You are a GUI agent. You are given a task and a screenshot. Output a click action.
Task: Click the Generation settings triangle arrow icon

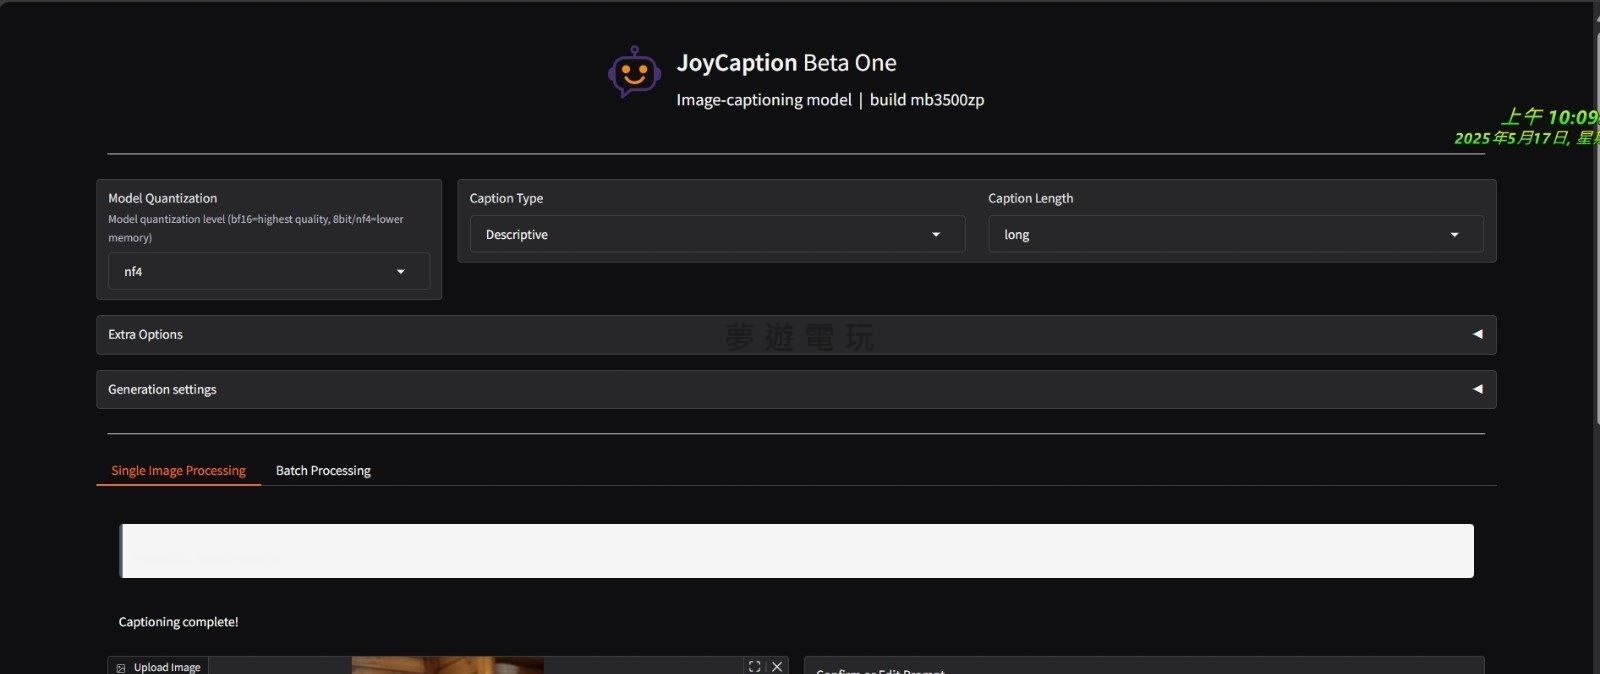(1477, 389)
